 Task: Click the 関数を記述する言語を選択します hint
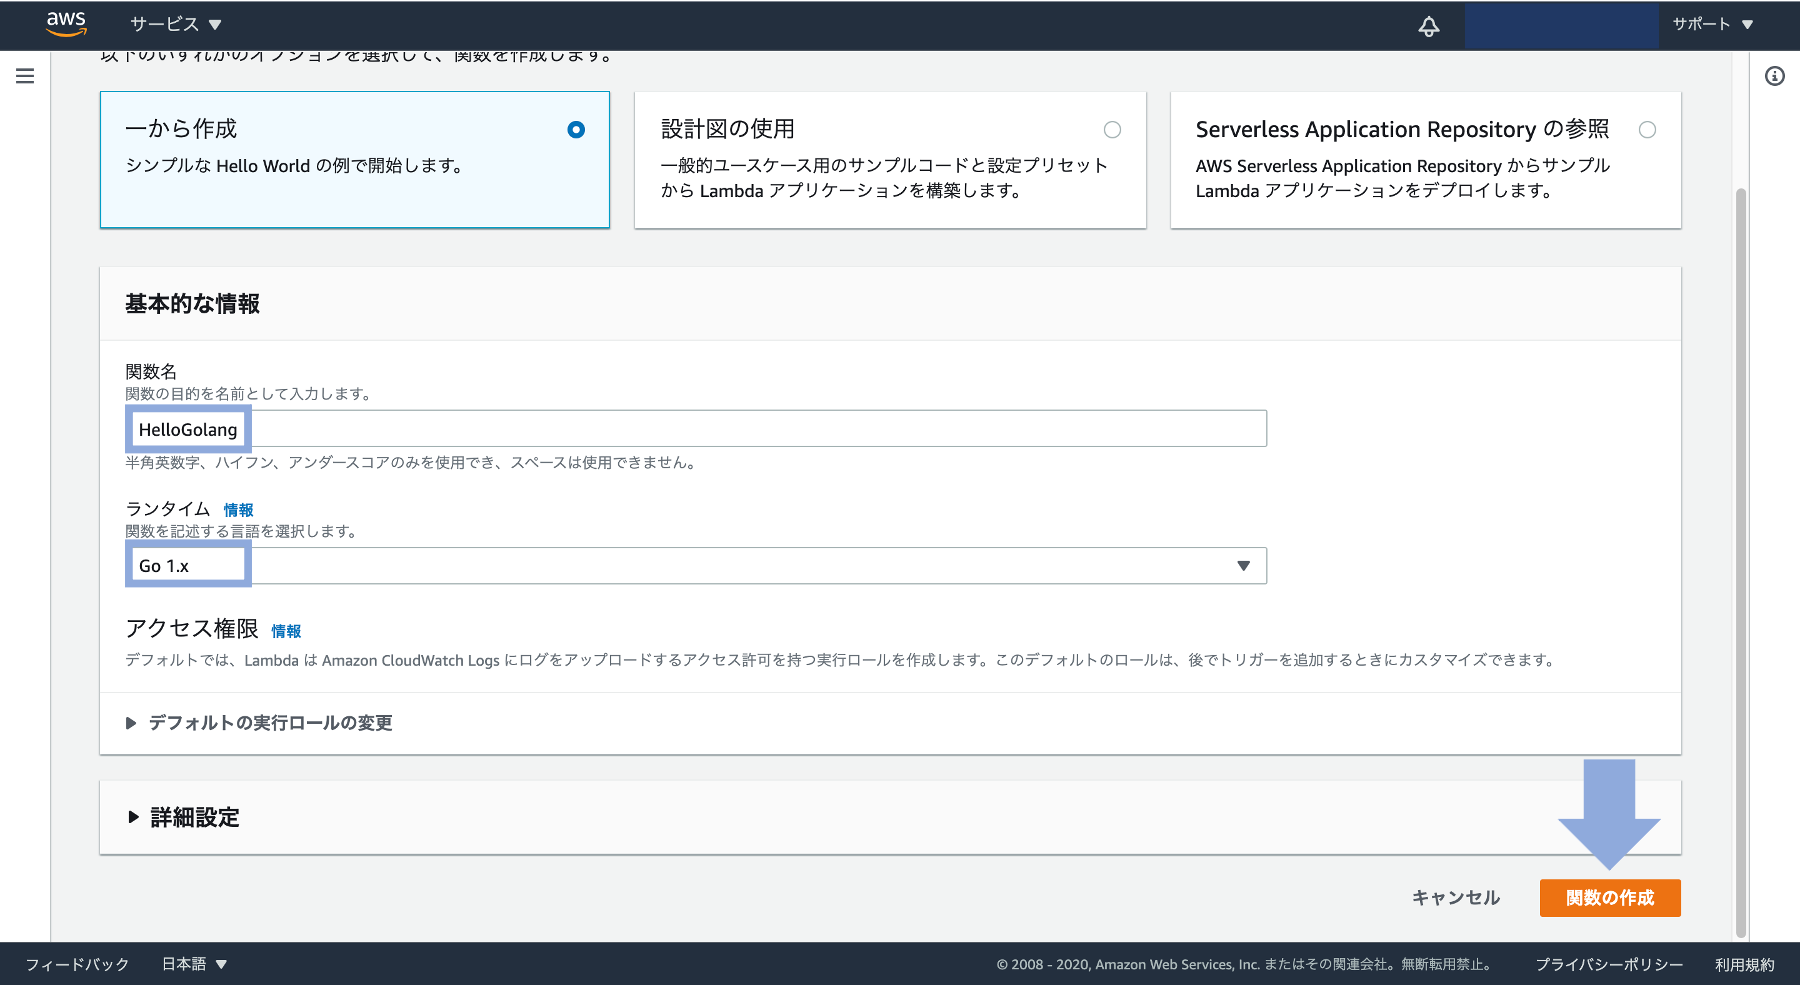[x=241, y=532]
